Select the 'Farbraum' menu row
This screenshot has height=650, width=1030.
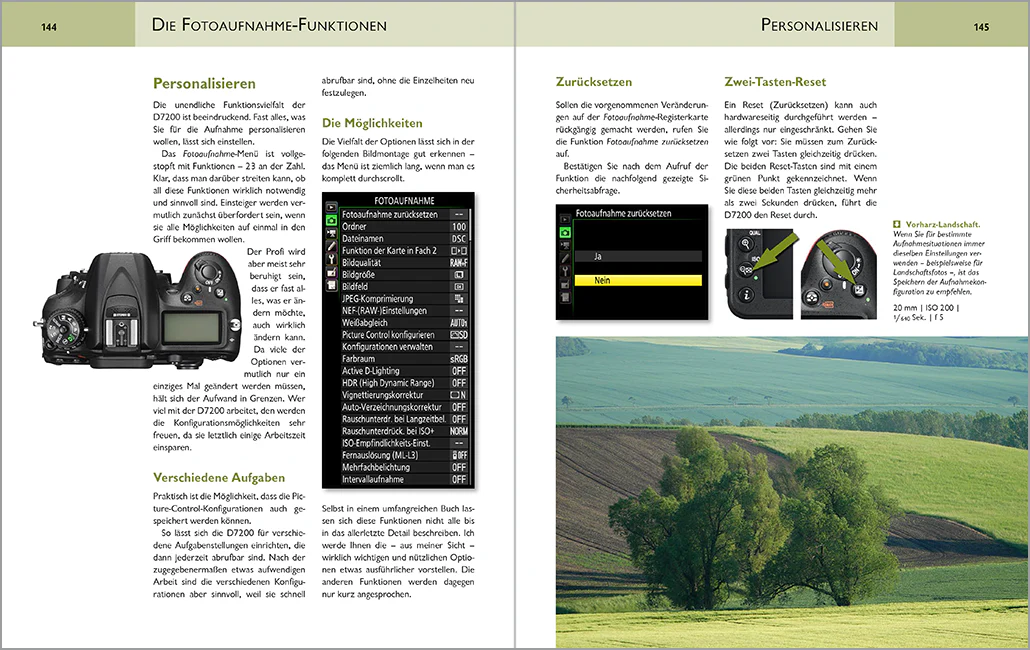tap(404, 359)
